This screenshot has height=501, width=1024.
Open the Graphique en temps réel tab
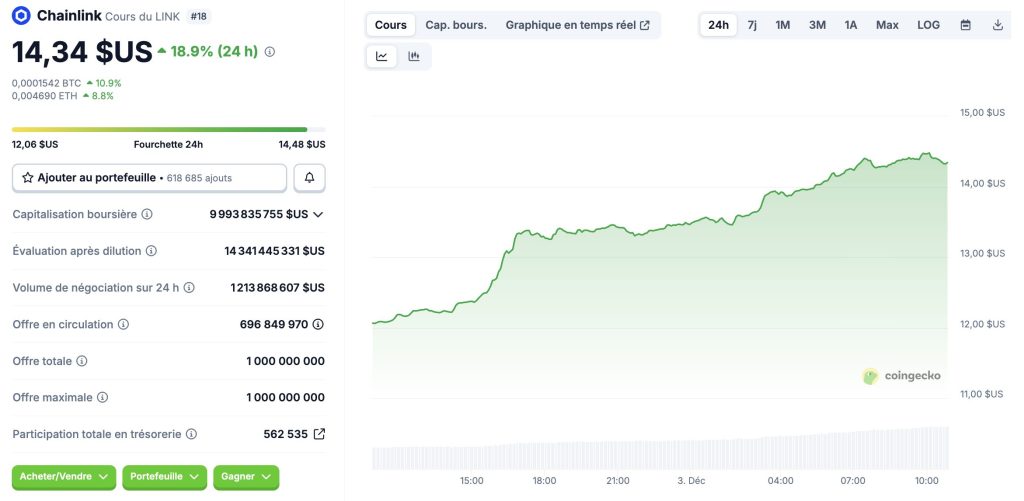[x=577, y=25]
